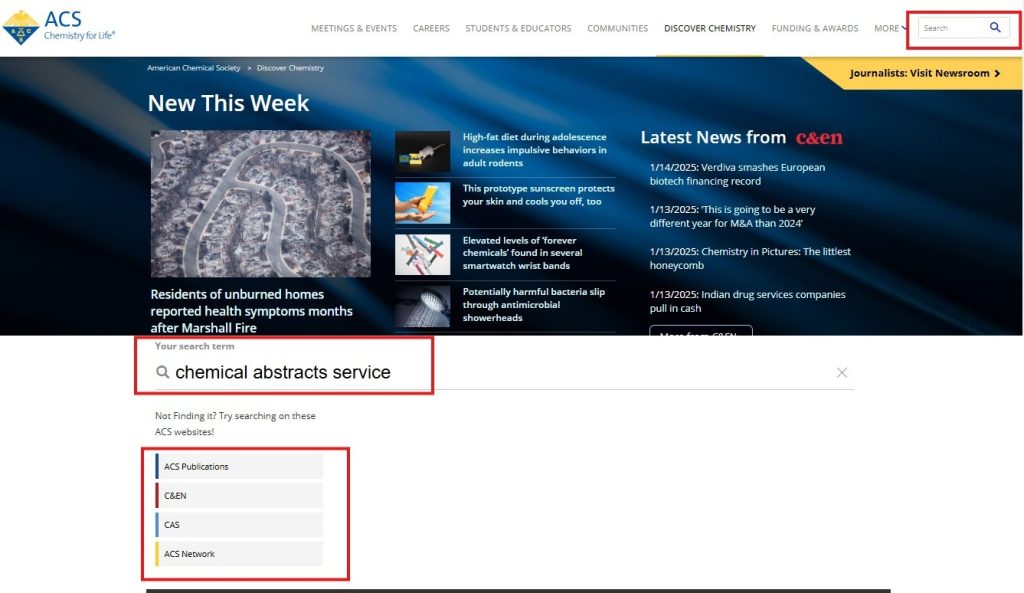
Task: Open M&A different year news item
Action: click(x=732, y=216)
